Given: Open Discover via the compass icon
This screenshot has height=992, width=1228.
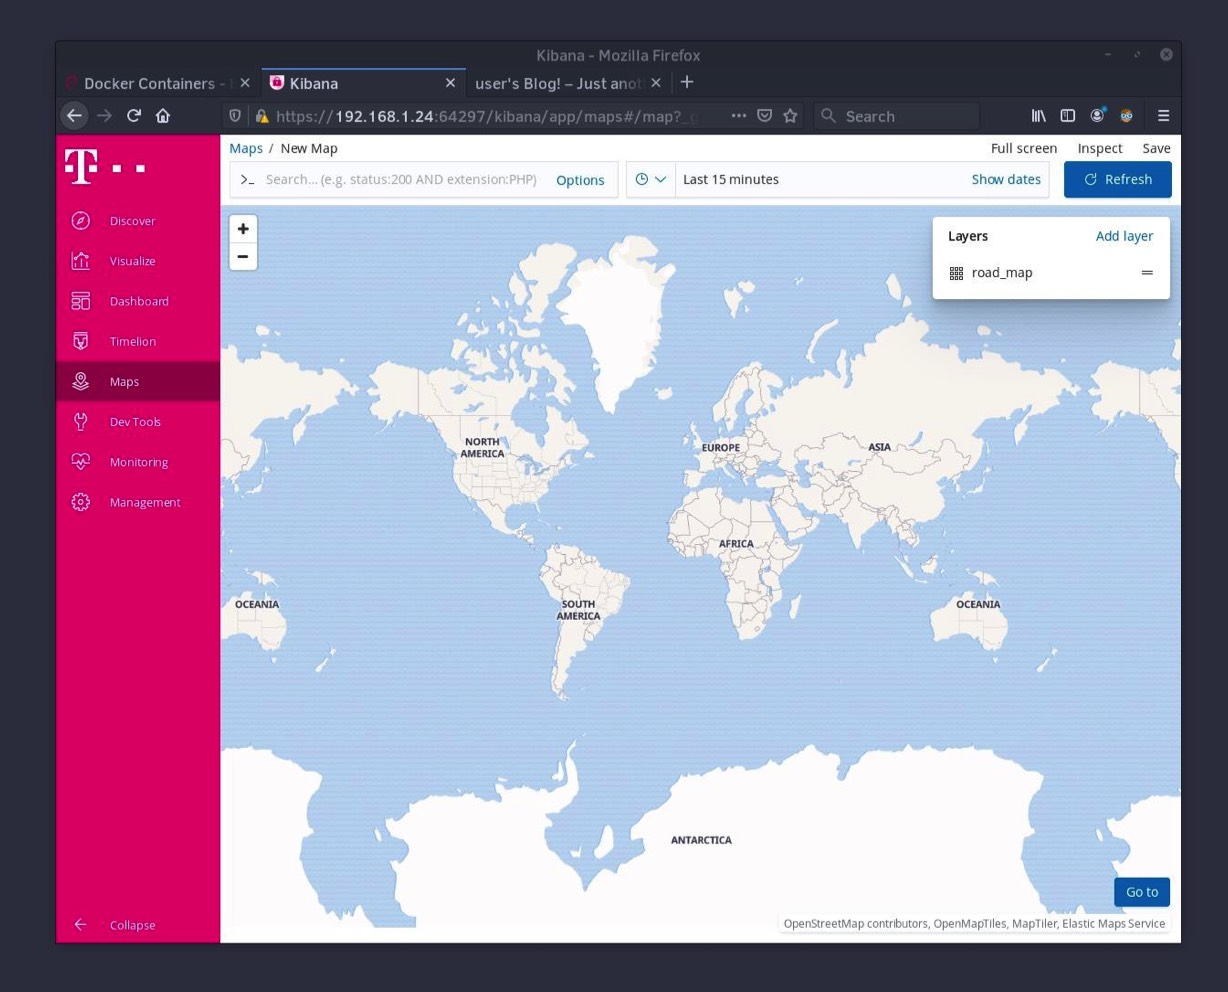Looking at the screenshot, I should click(x=81, y=221).
